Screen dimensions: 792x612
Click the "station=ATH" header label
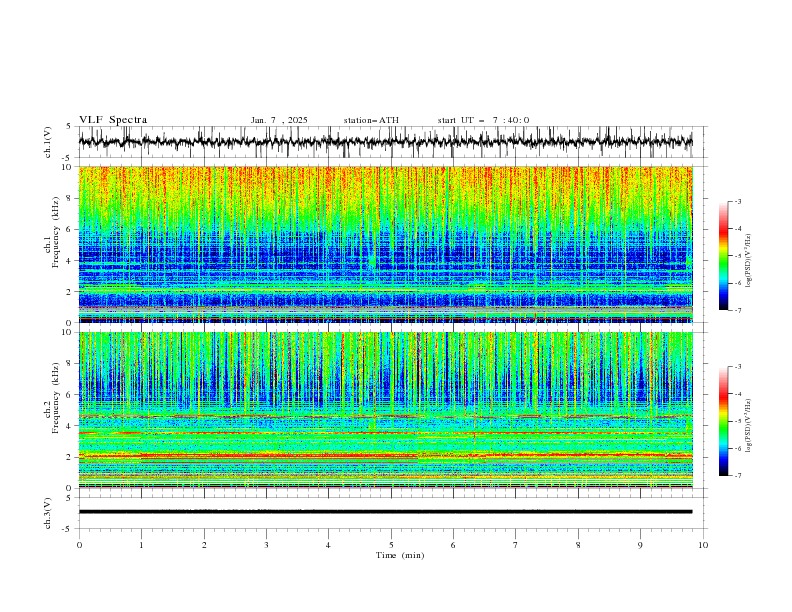[371, 120]
